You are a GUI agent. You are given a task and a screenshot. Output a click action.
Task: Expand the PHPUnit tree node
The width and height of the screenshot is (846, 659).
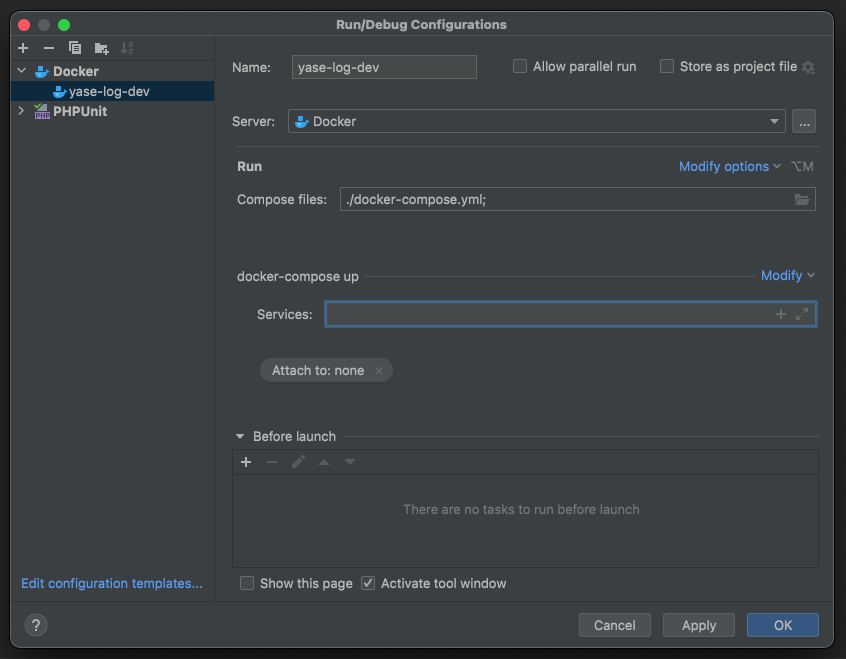(22, 112)
